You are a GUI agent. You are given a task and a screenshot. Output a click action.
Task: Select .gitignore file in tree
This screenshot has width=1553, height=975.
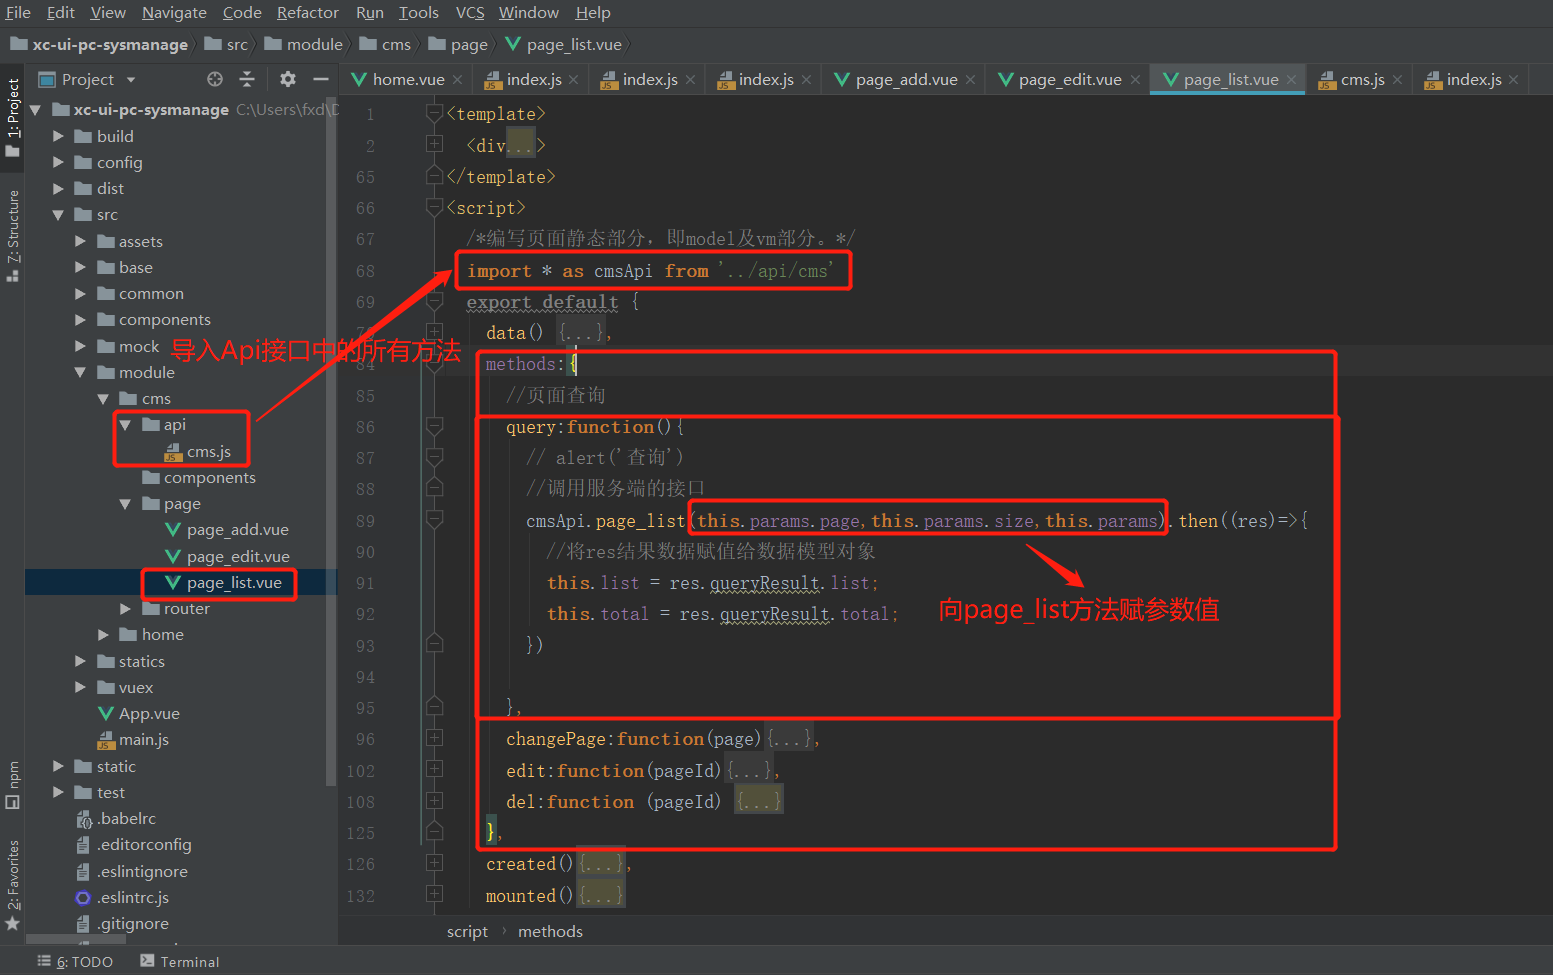tap(122, 923)
